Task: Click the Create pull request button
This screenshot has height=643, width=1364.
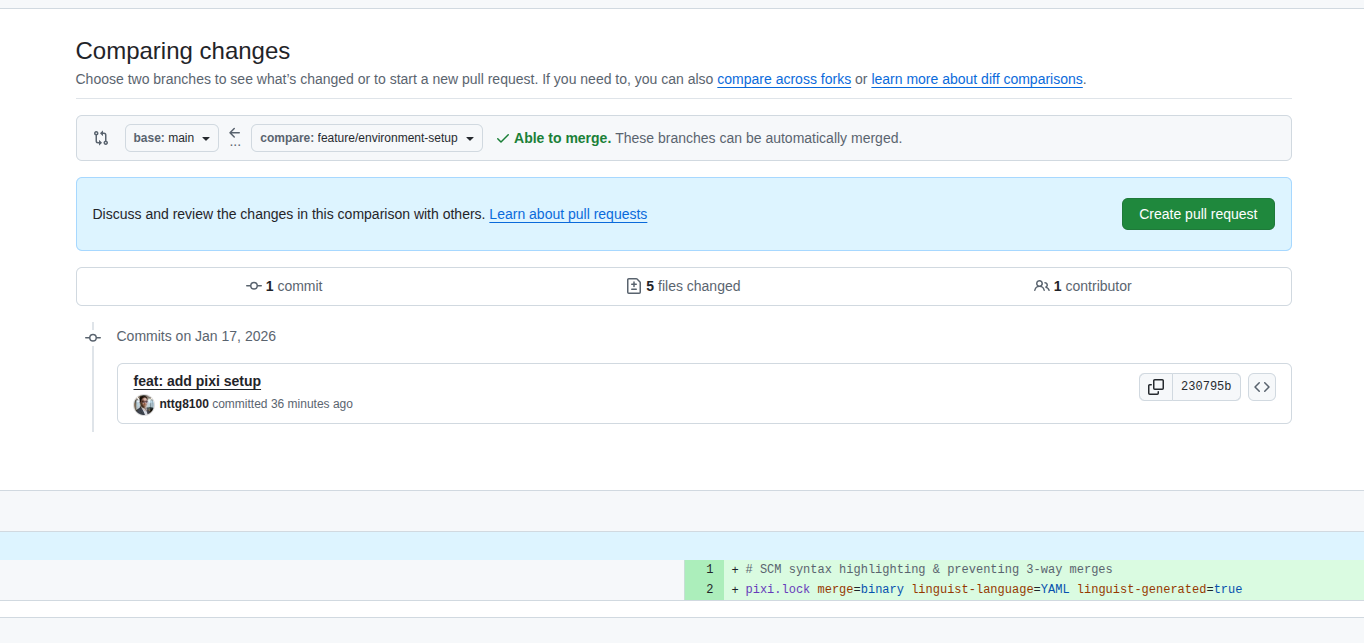Action: coord(1197,214)
